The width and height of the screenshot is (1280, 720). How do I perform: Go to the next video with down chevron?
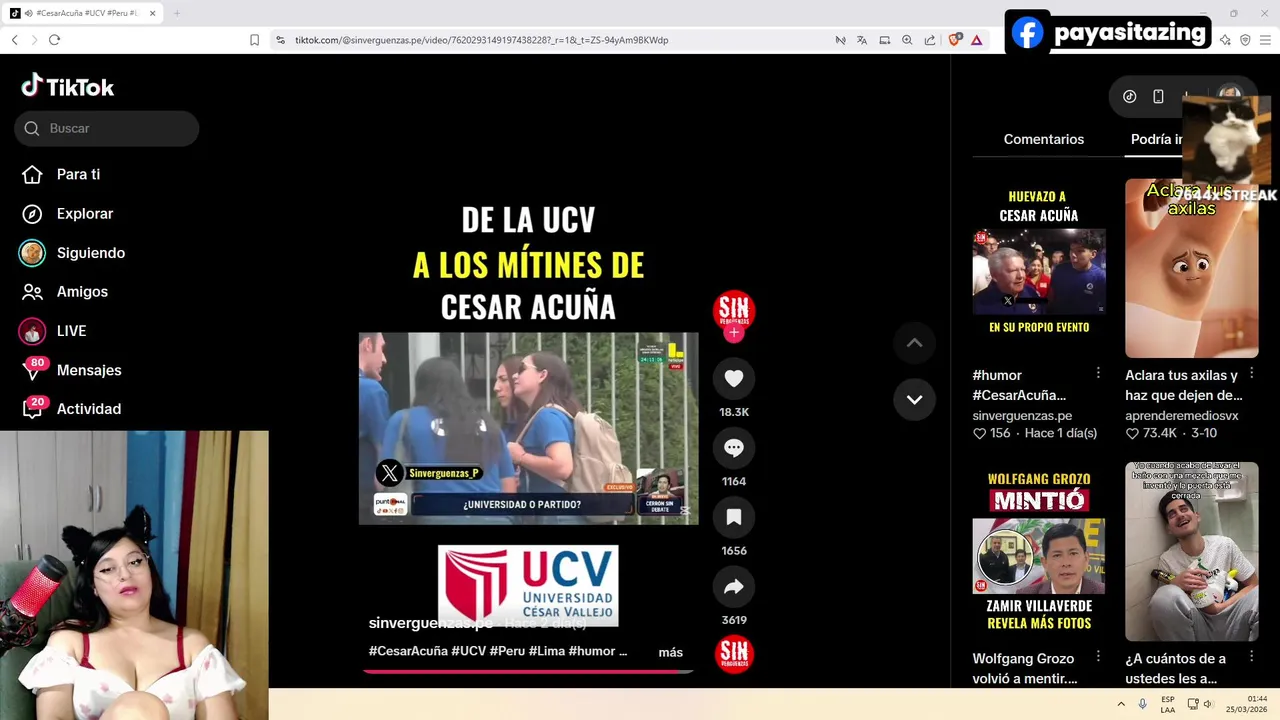pyautogui.click(x=914, y=399)
